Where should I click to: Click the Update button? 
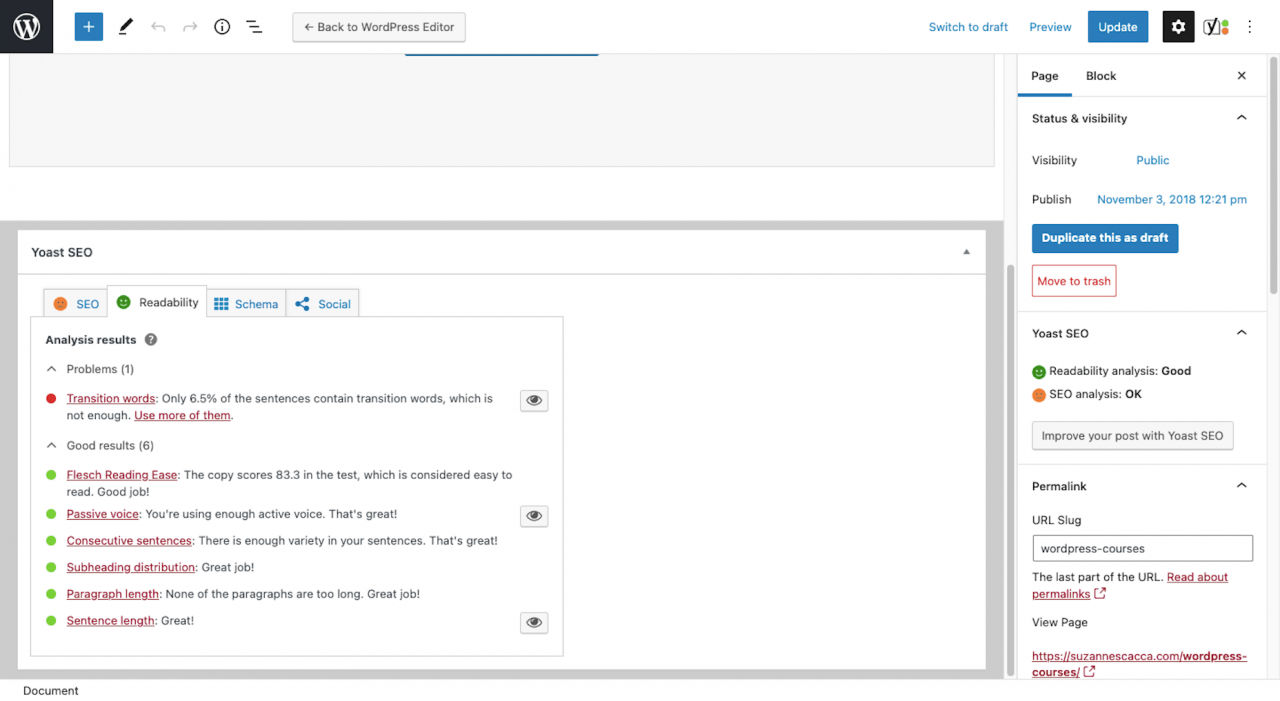coord(1117,27)
